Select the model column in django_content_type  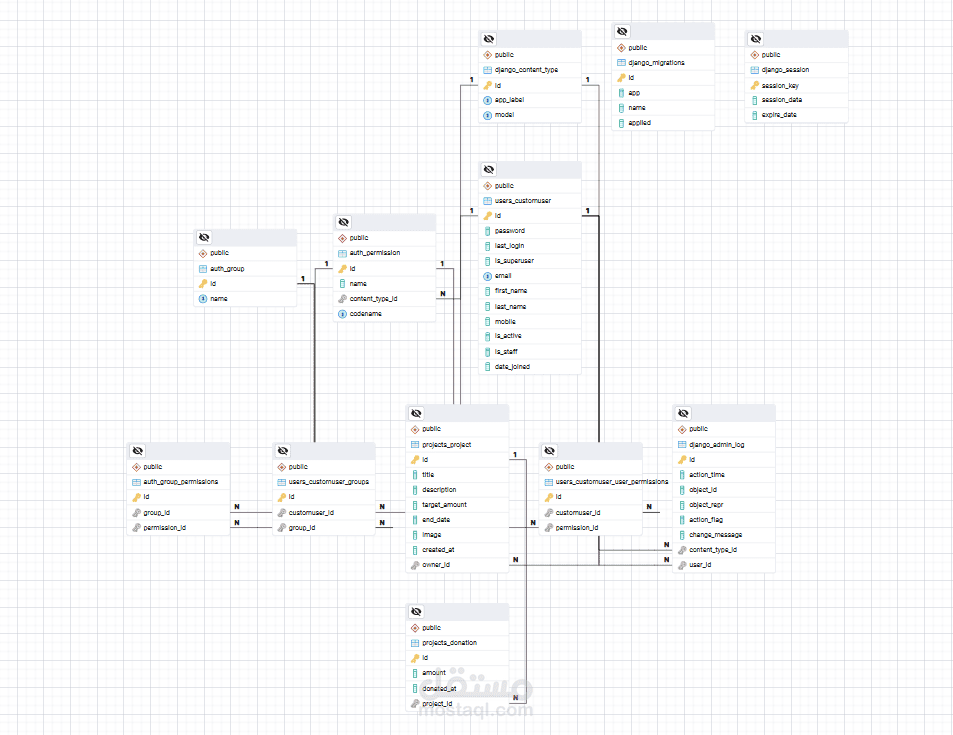point(504,115)
